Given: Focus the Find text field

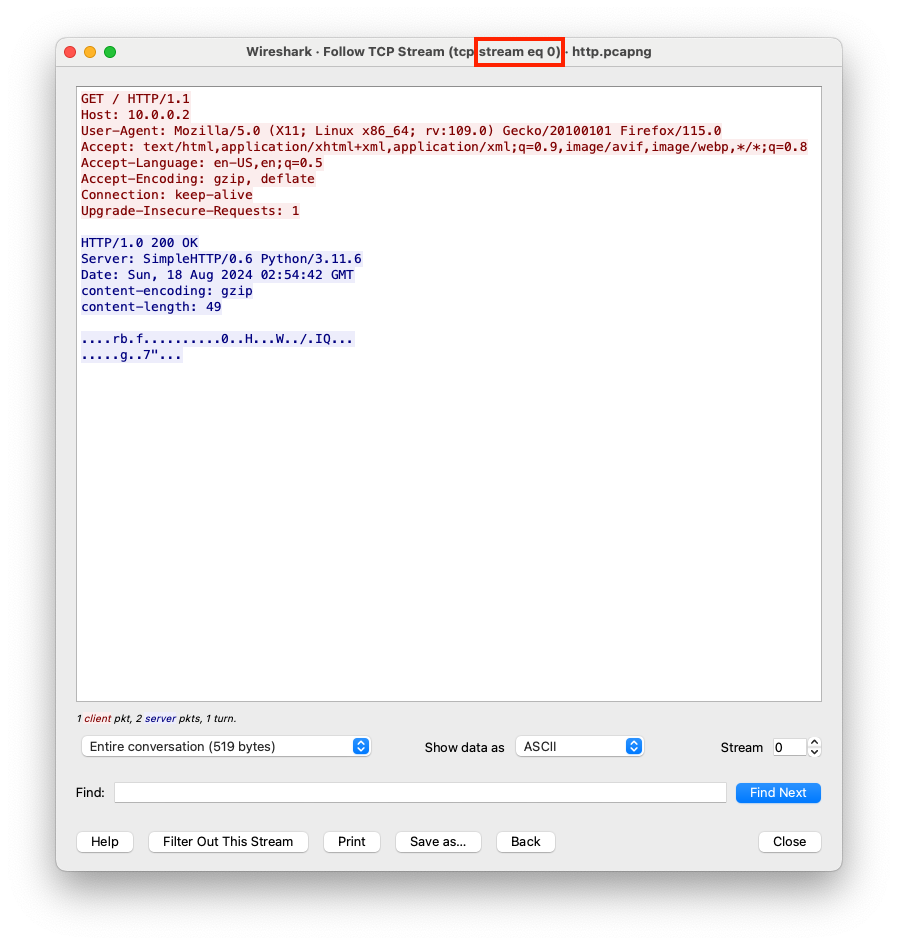Looking at the screenshot, I should point(420,793).
